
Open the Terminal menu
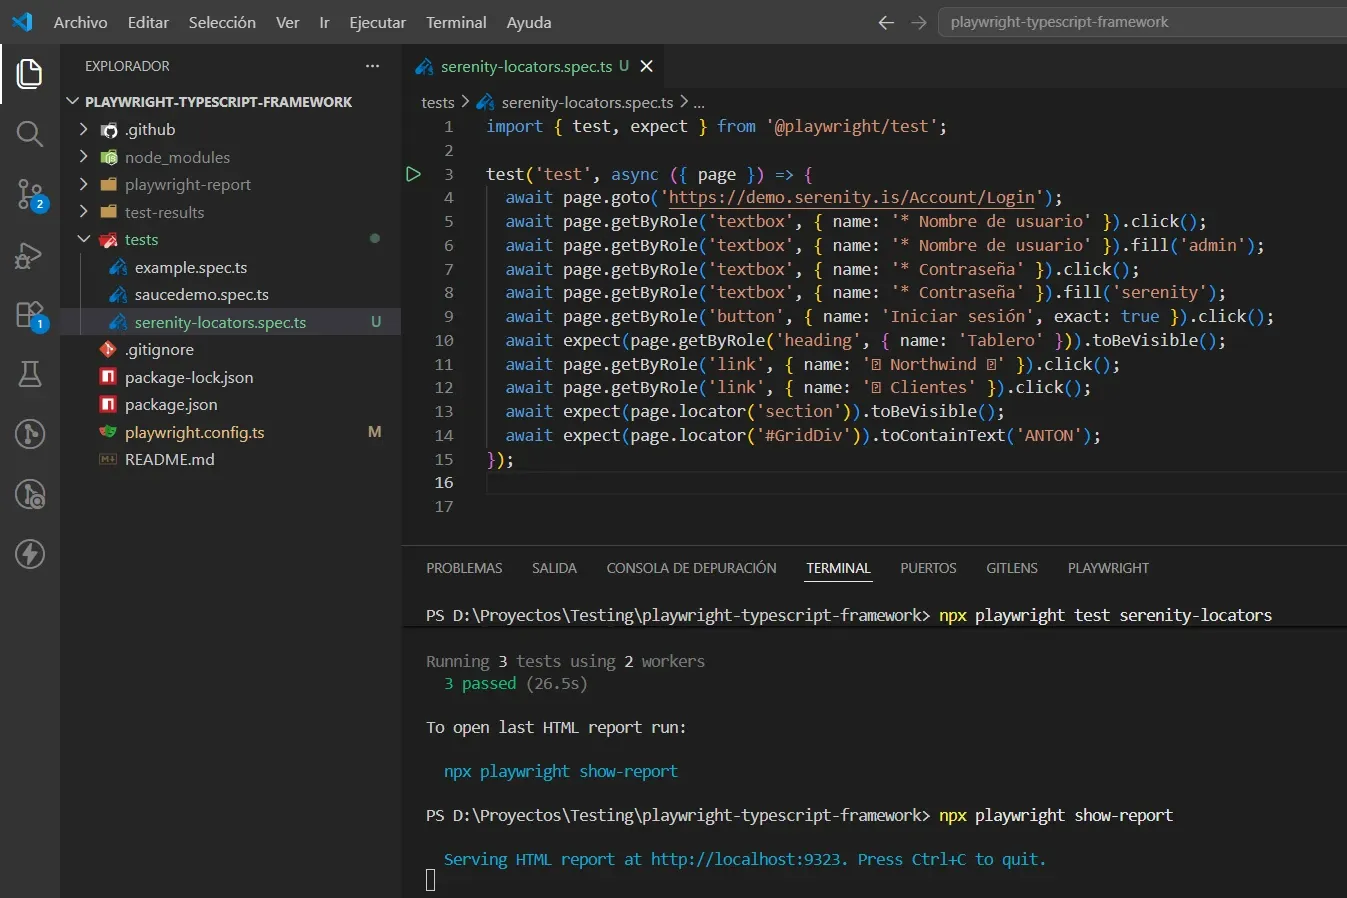click(455, 22)
